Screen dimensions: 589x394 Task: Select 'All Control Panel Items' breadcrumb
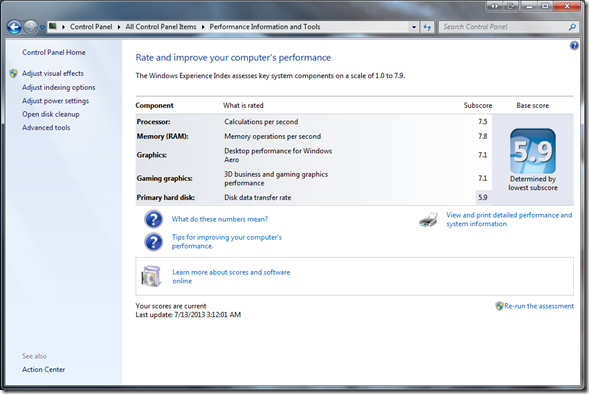click(161, 27)
